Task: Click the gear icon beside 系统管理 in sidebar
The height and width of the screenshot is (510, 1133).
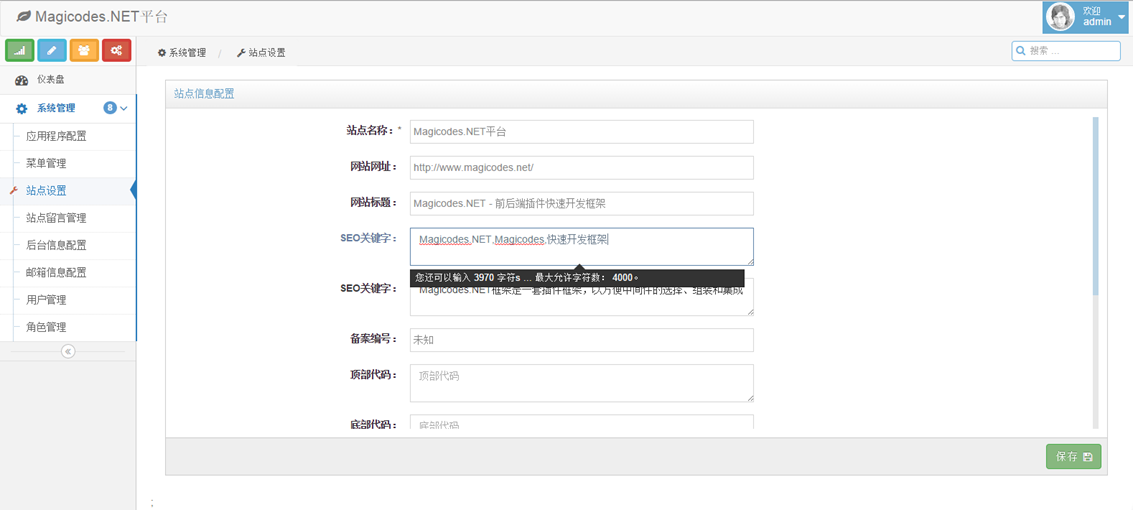Action: coord(22,108)
